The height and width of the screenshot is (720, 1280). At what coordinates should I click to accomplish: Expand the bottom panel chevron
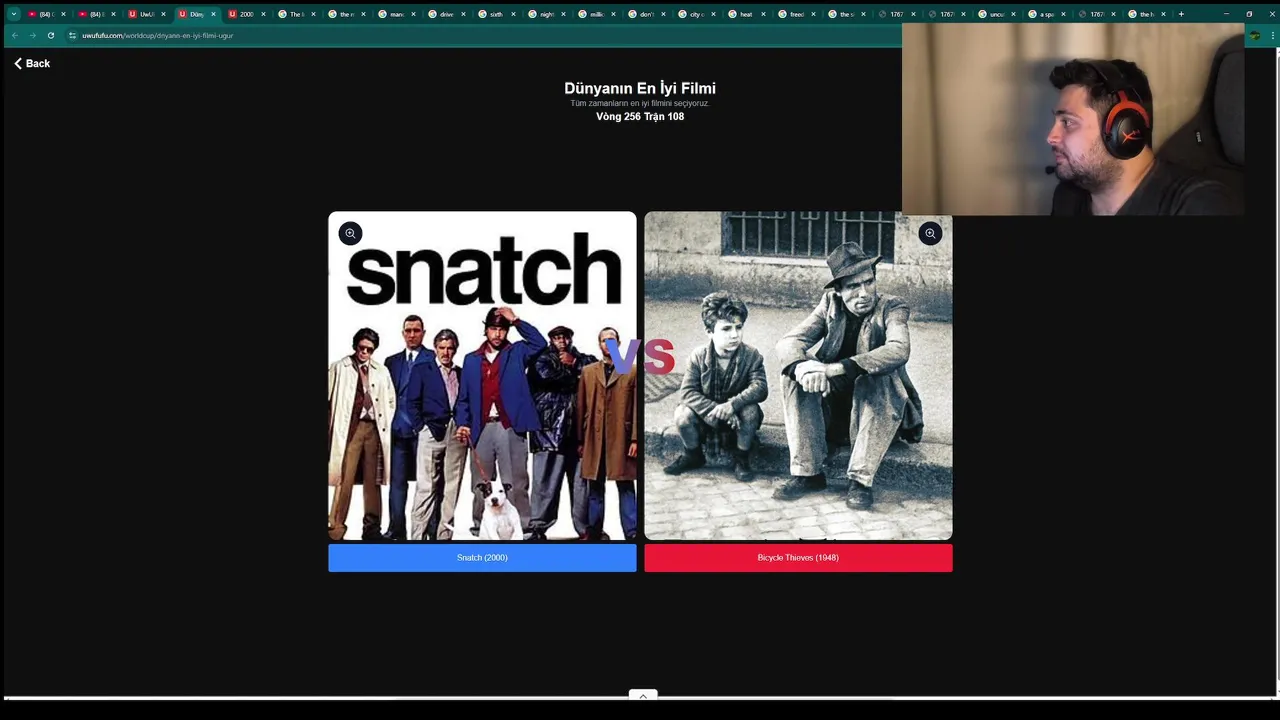[643, 695]
